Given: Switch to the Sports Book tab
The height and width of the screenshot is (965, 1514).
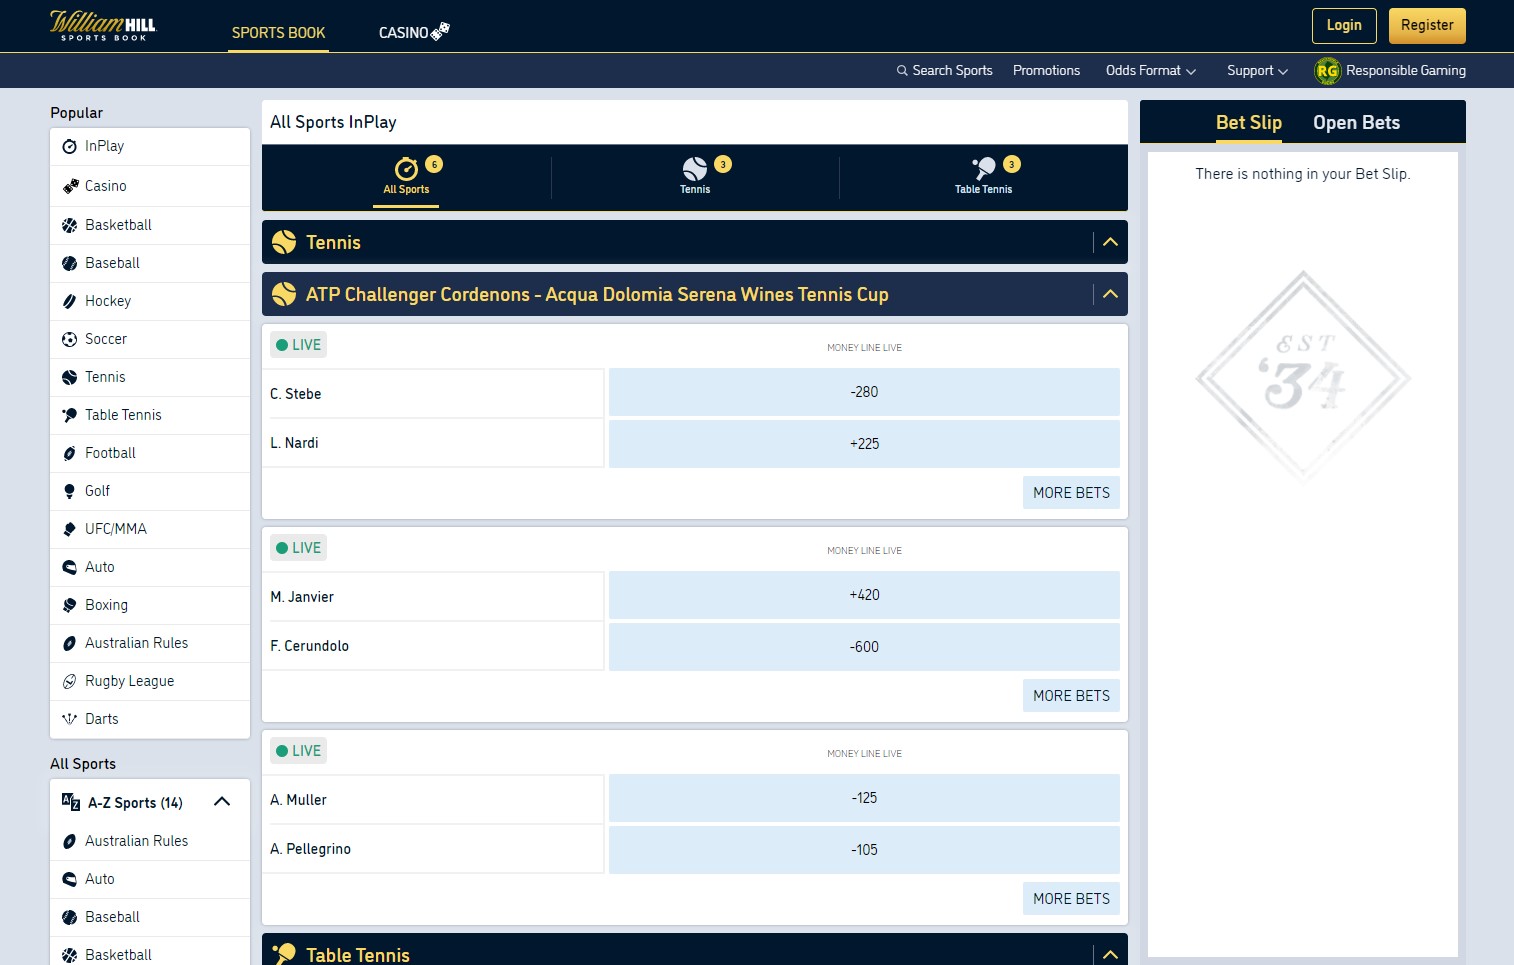Looking at the screenshot, I should [x=278, y=33].
